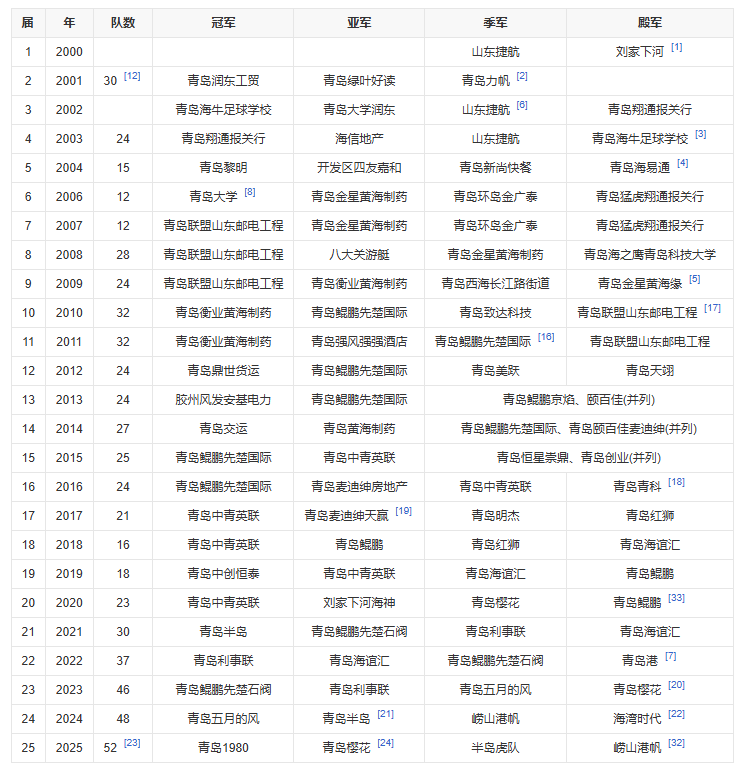Select the 殿军 column header
Screen dimensions: 749x771
pos(649,22)
